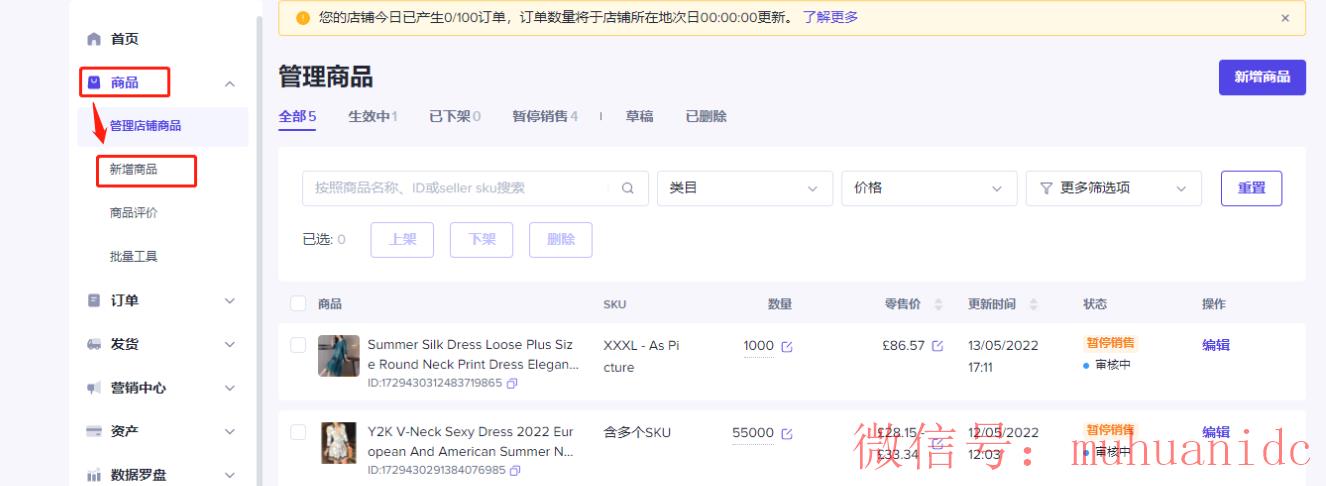
Task: Switch to the 生效中 tab
Action: (372, 117)
